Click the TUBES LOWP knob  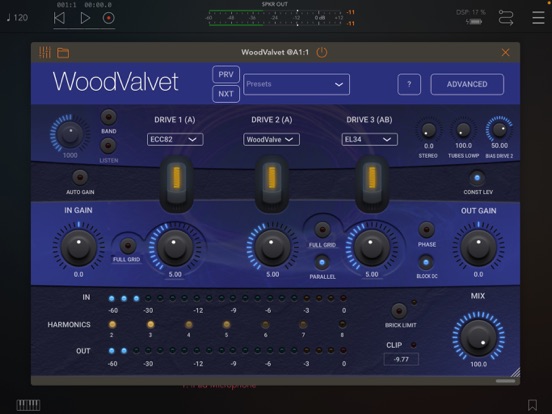(x=463, y=131)
